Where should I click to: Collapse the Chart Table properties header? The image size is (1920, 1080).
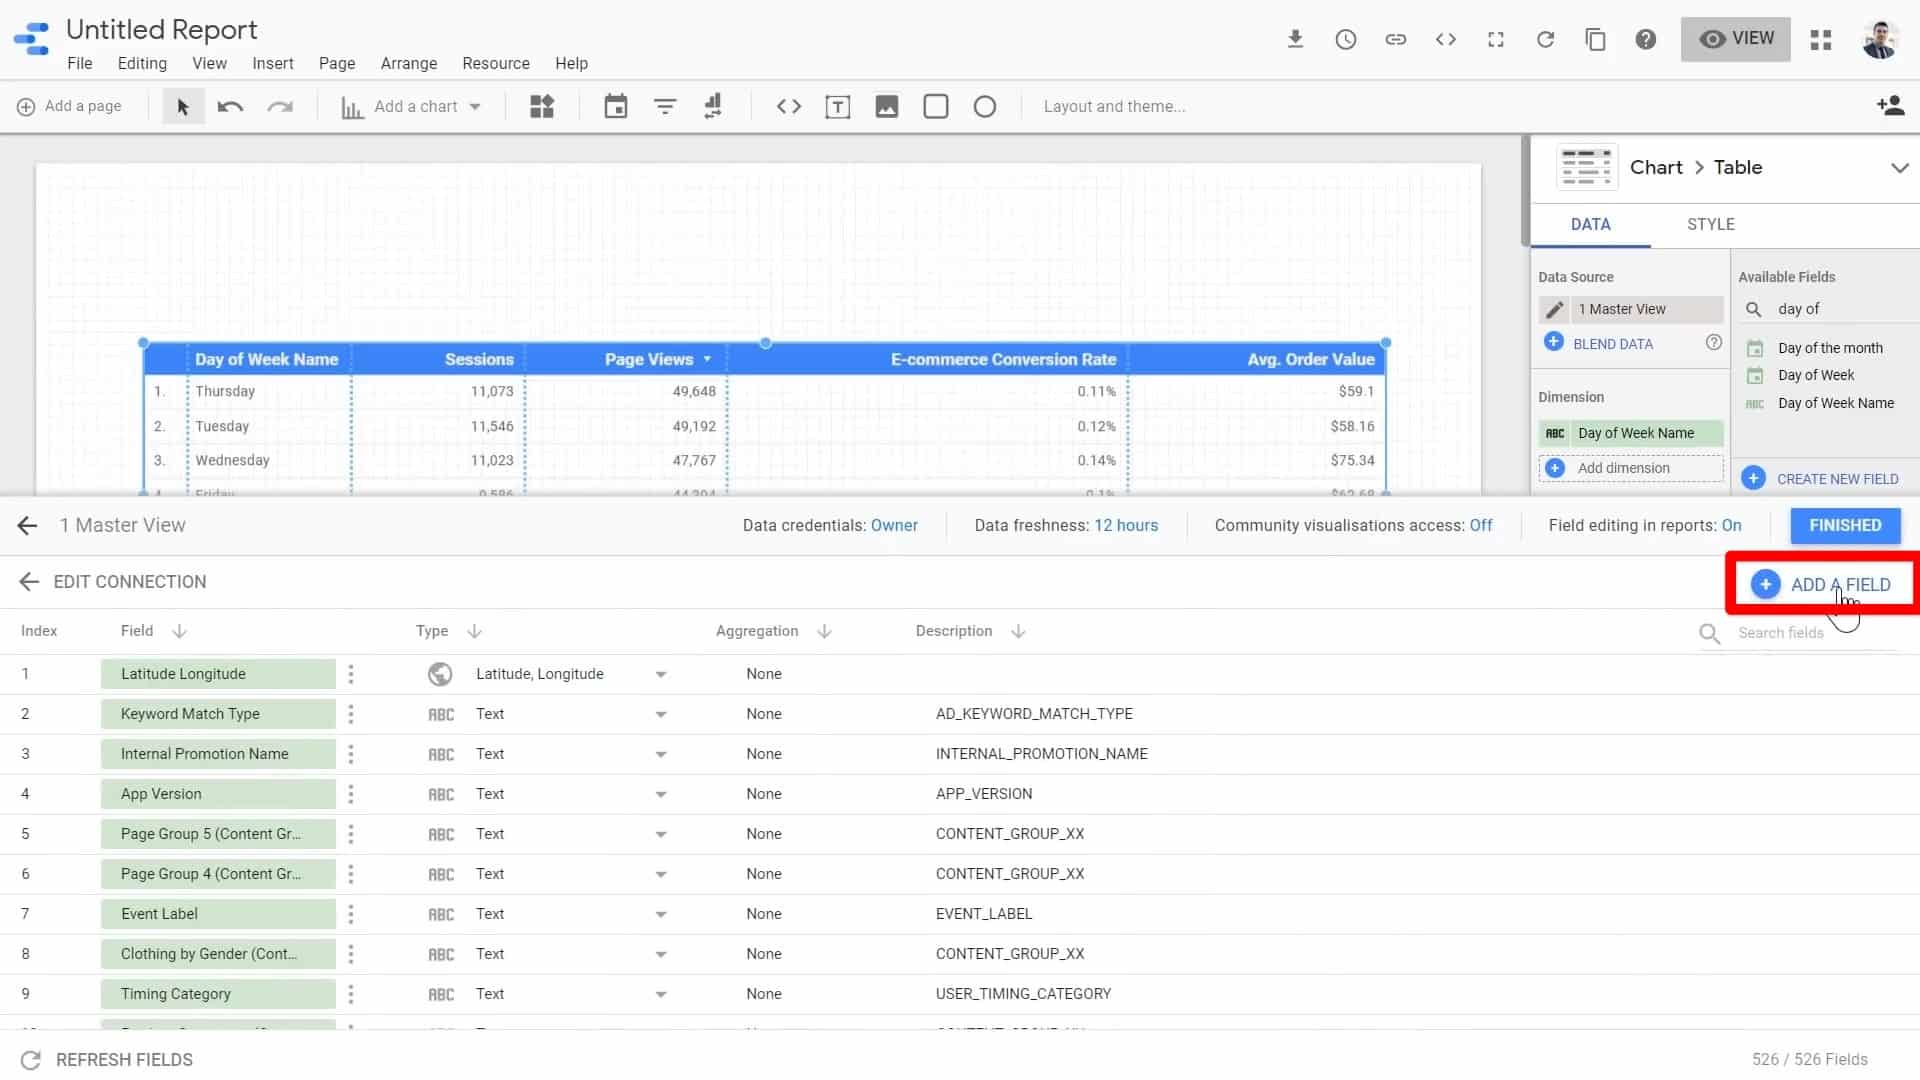1900,167
